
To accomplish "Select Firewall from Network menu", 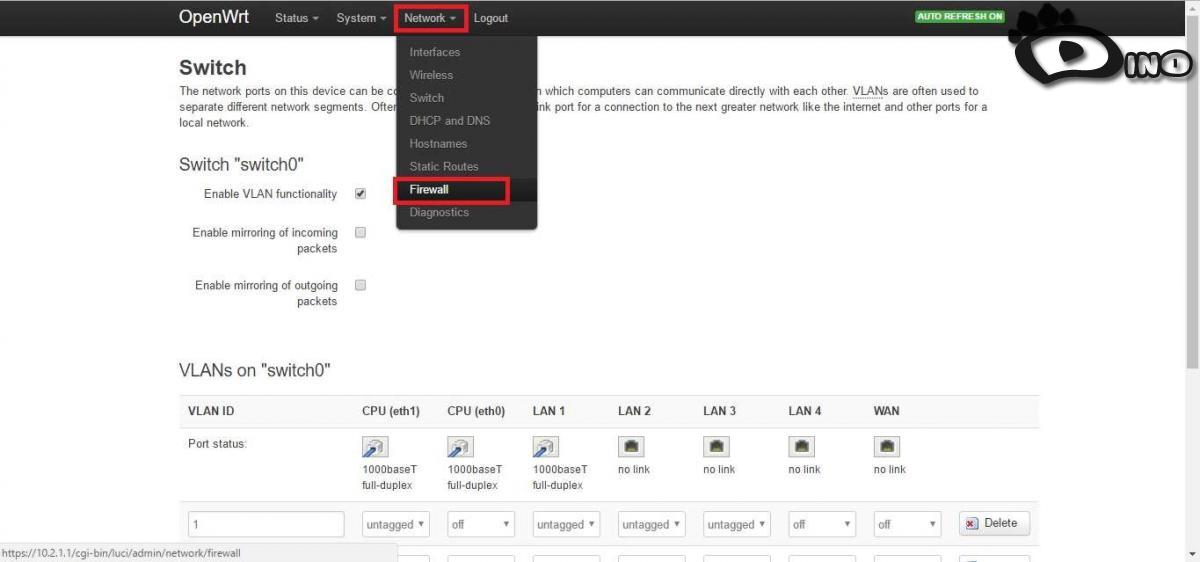I will [429, 190].
